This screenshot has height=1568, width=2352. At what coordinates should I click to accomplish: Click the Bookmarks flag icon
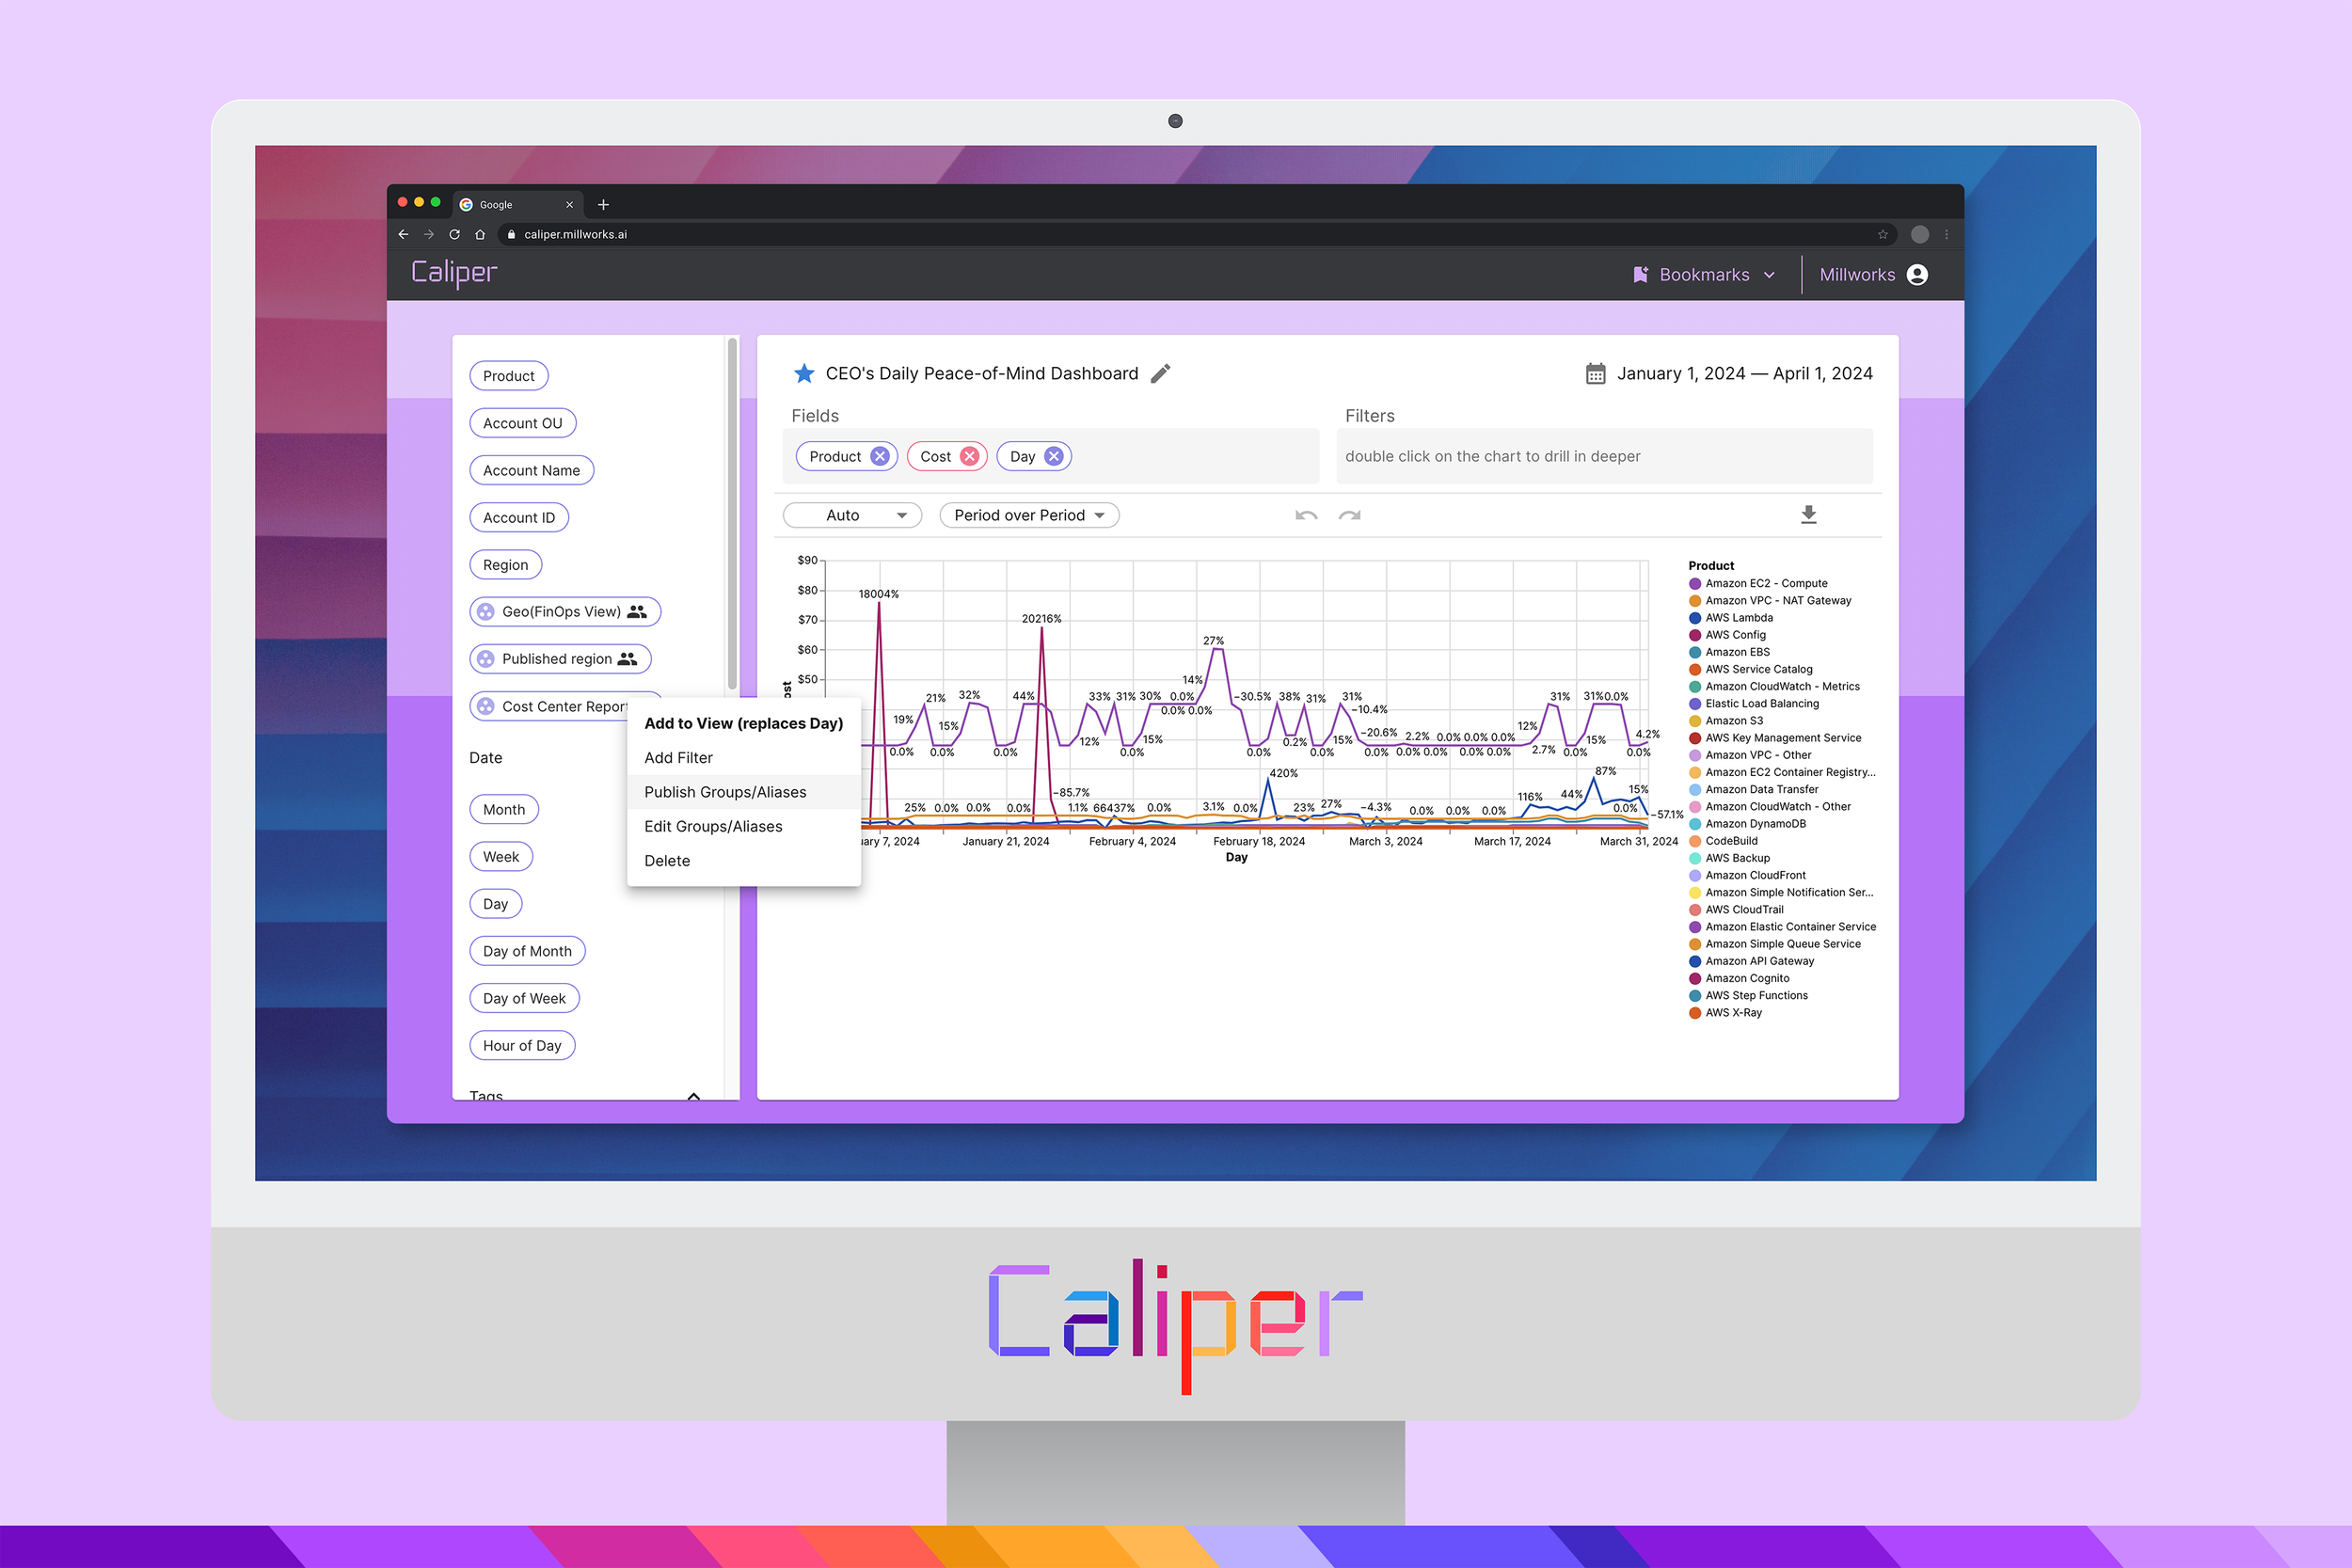pos(1640,275)
